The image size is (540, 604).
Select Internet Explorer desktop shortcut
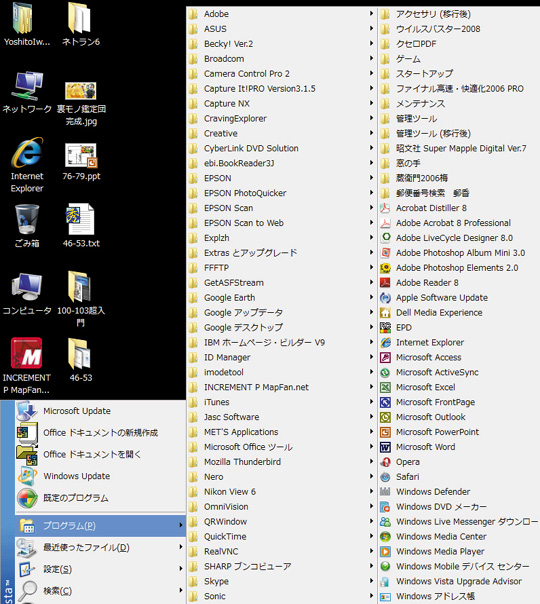click(x=27, y=166)
